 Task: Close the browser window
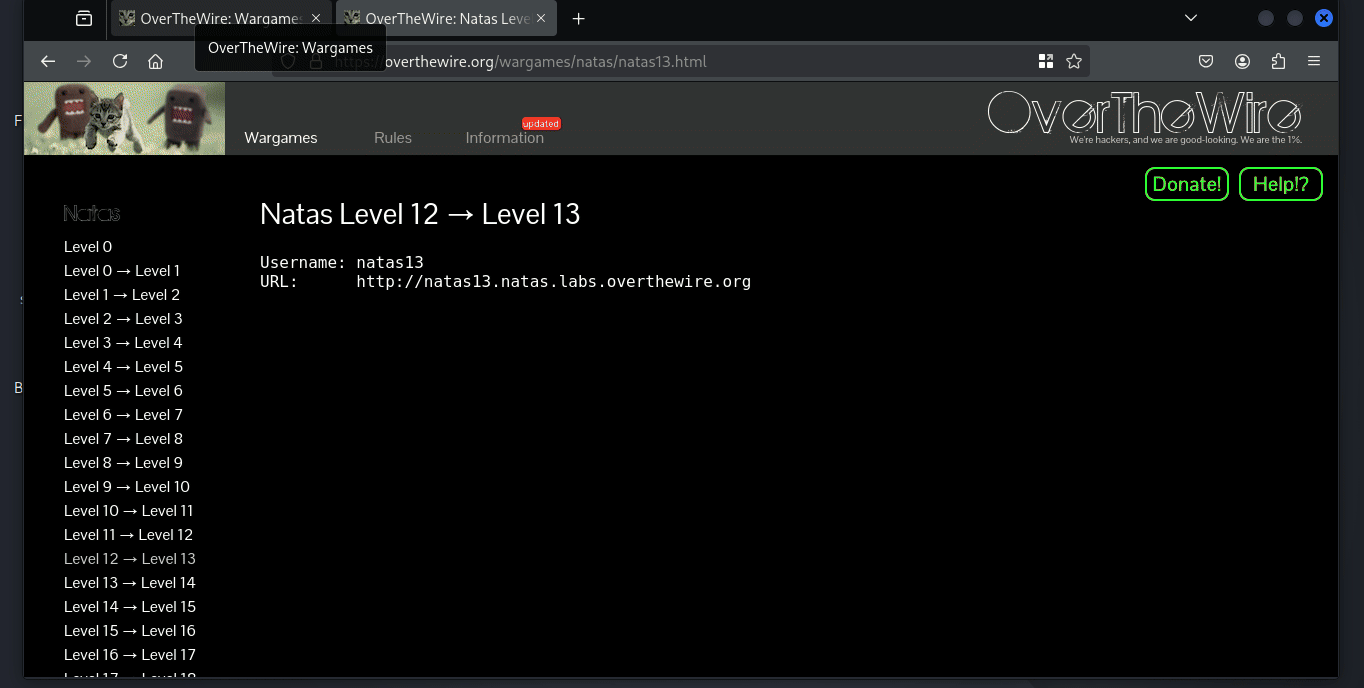[1323, 18]
